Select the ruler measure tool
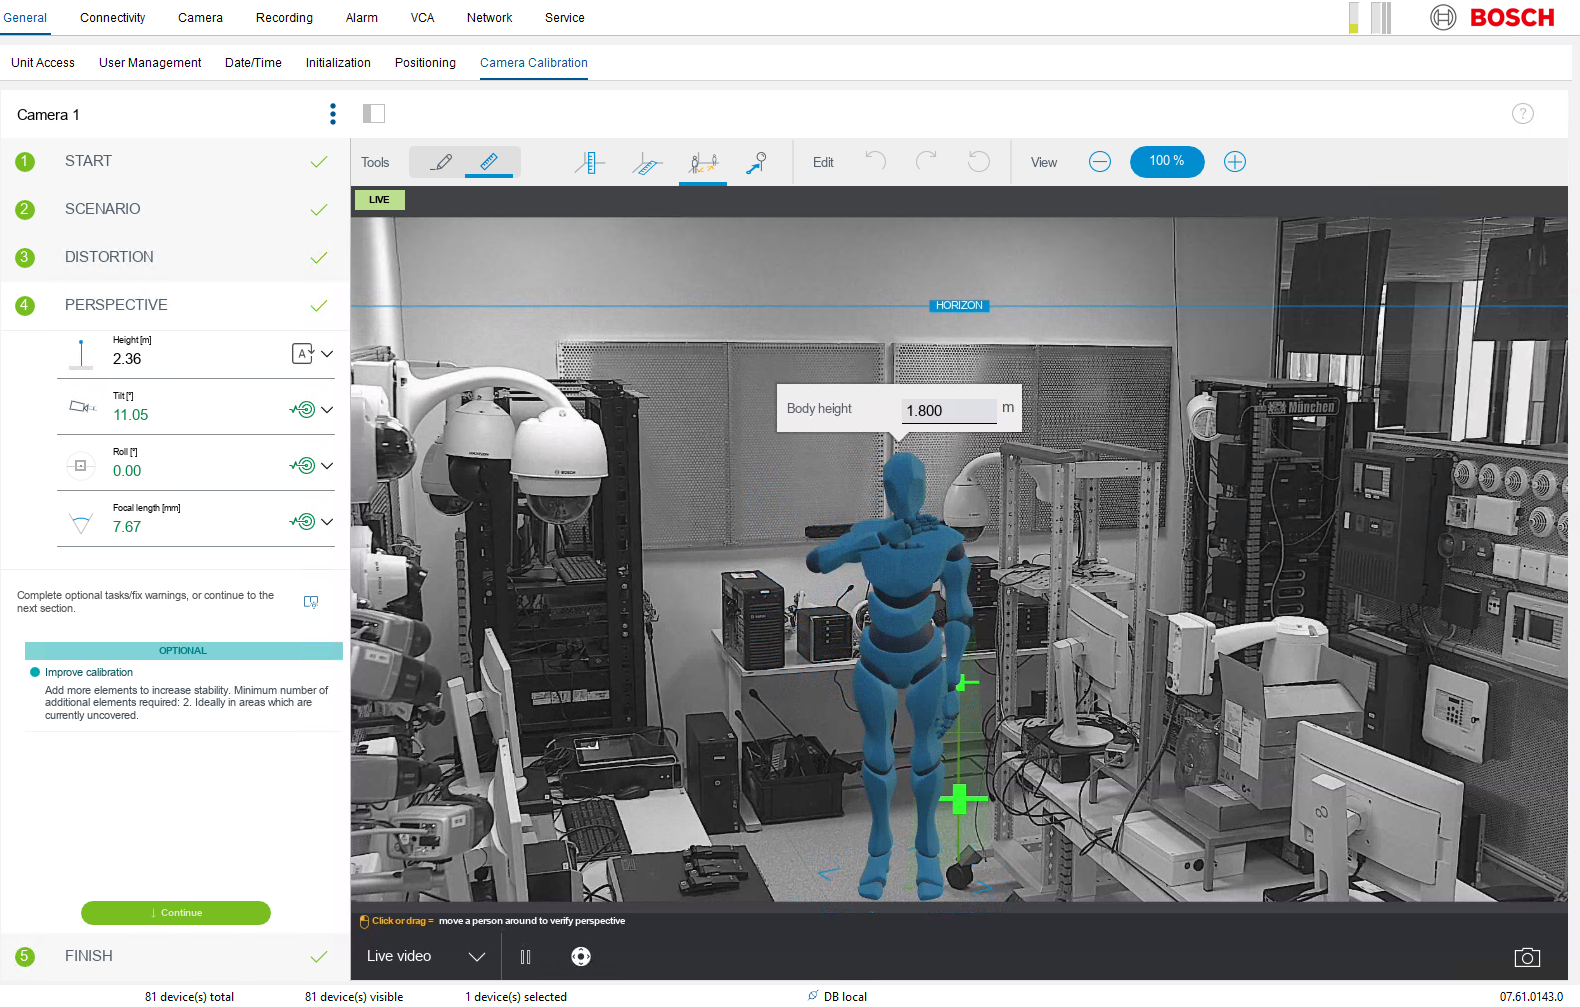The height and width of the screenshot is (1007, 1580). (489, 162)
